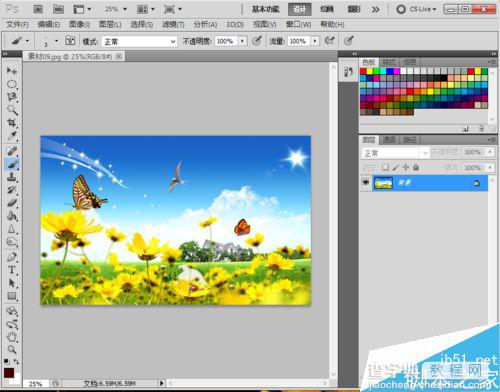Open the 流量 100% slider arrow
Screen dimensions: 500x392
point(315,41)
